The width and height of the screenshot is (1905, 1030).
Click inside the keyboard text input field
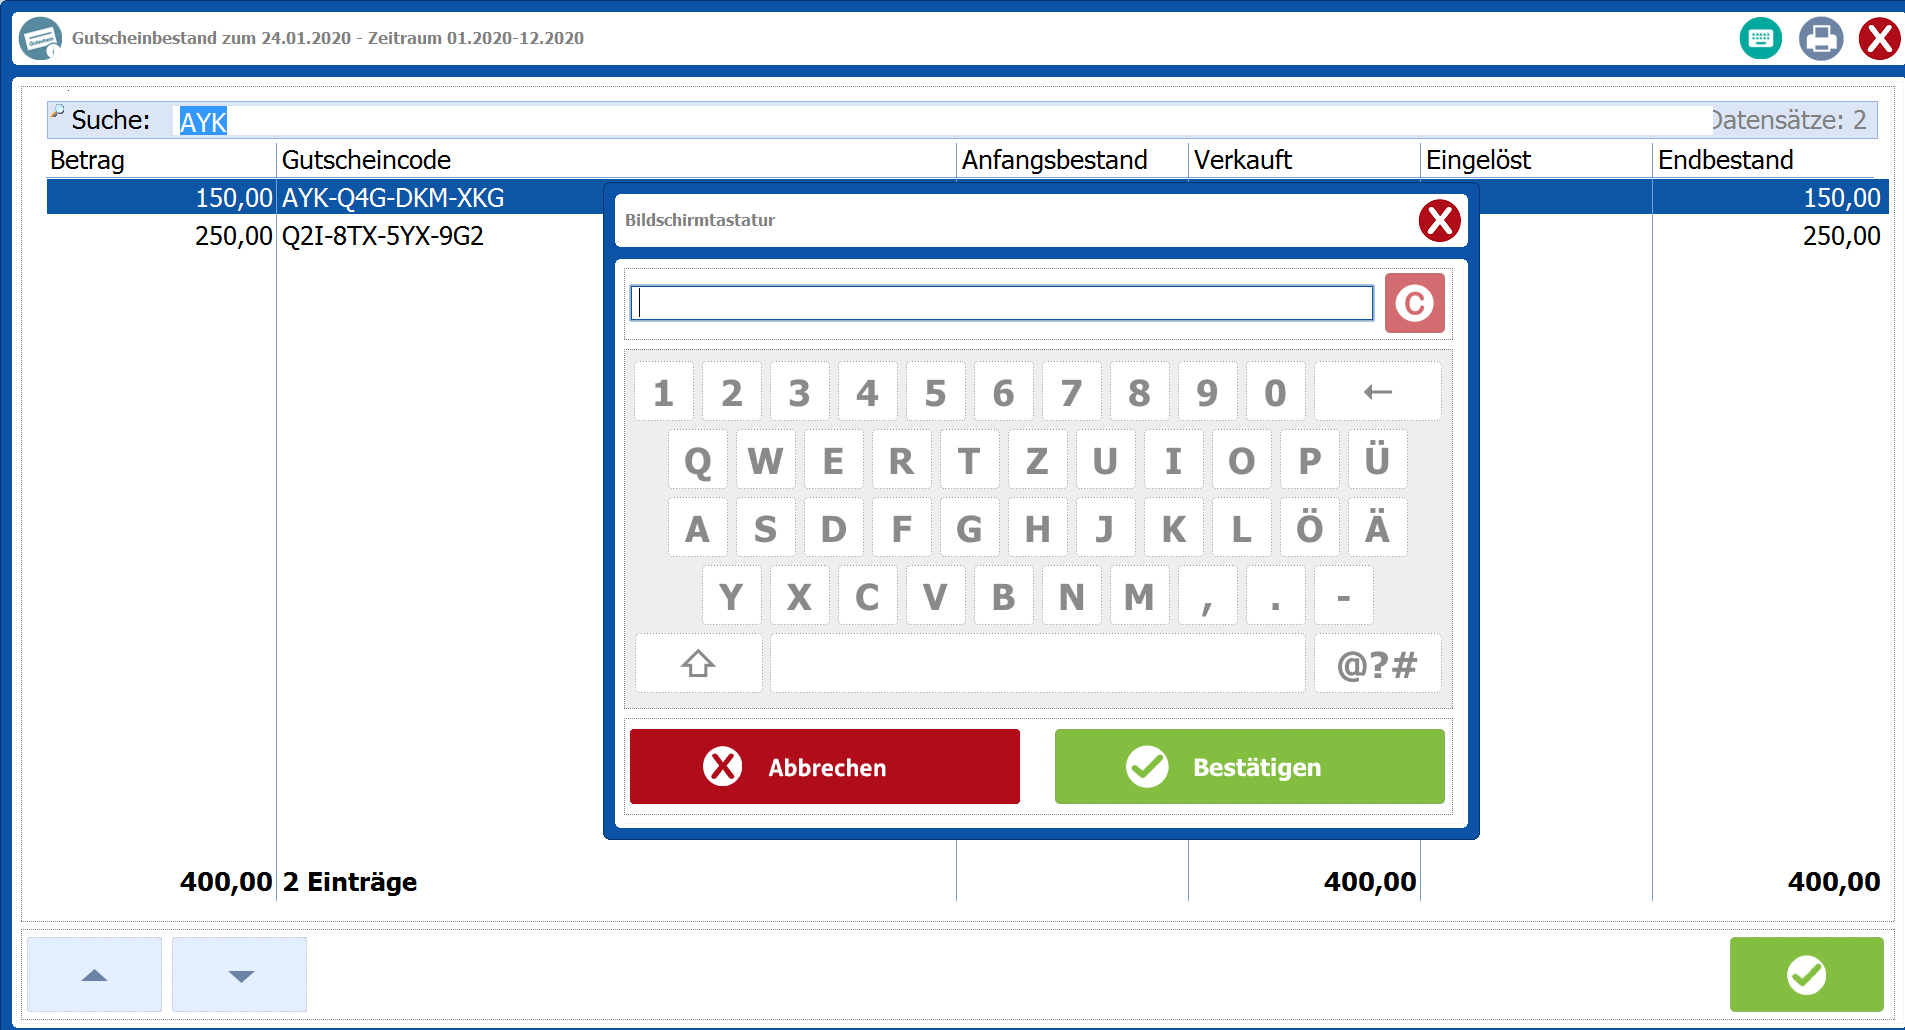point(1000,303)
